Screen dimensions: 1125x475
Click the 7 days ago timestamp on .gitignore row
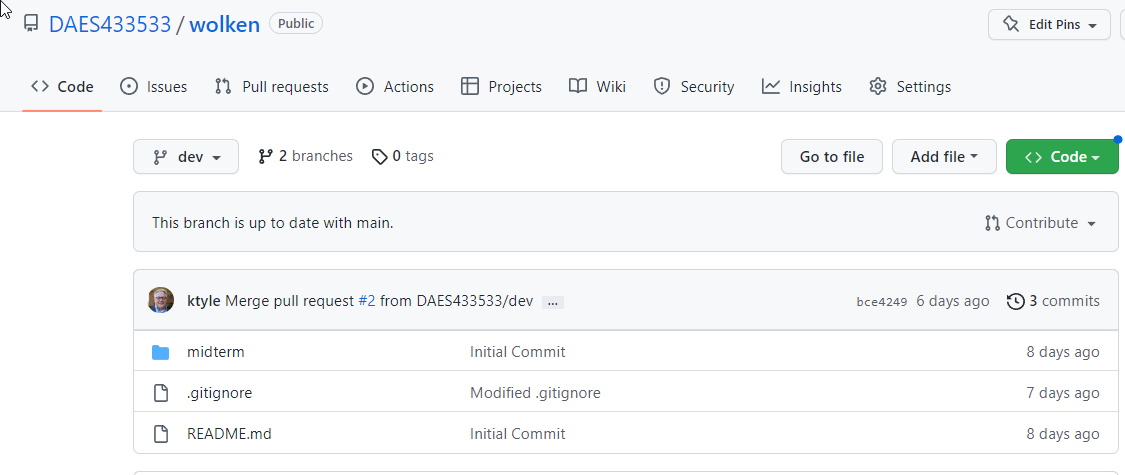point(1063,392)
